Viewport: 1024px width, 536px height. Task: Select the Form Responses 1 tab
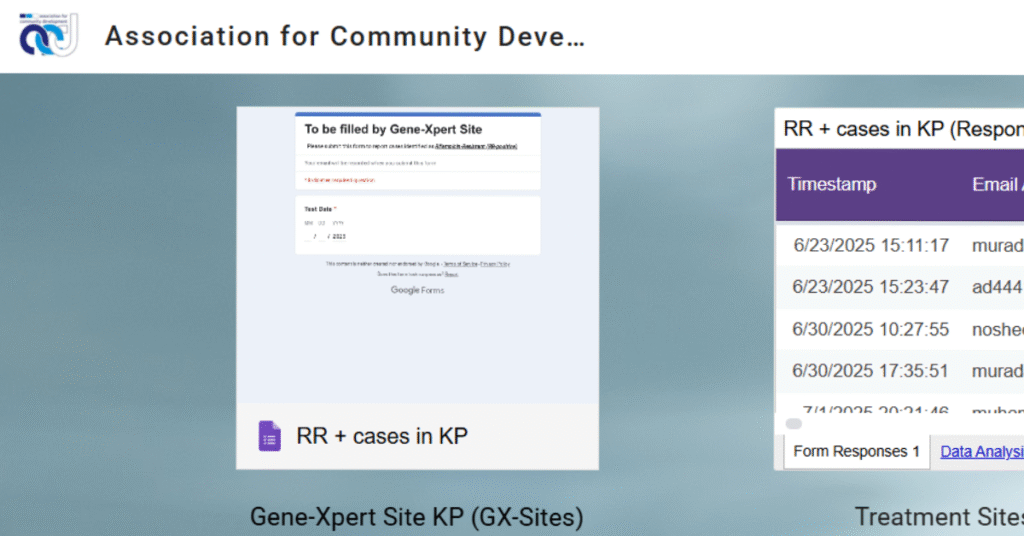click(856, 452)
